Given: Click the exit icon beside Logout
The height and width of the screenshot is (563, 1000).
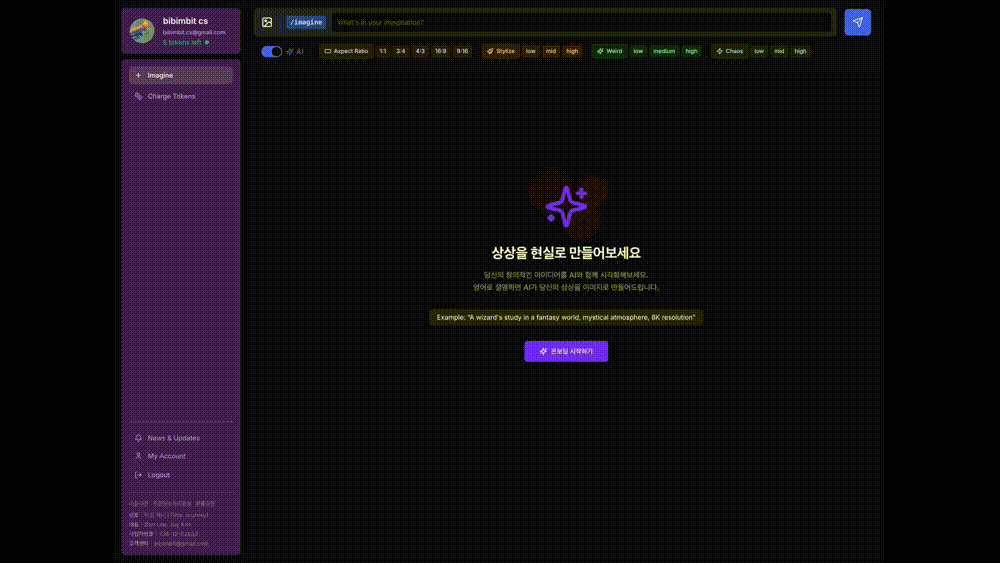Looking at the screenshot, I should 138,475.
